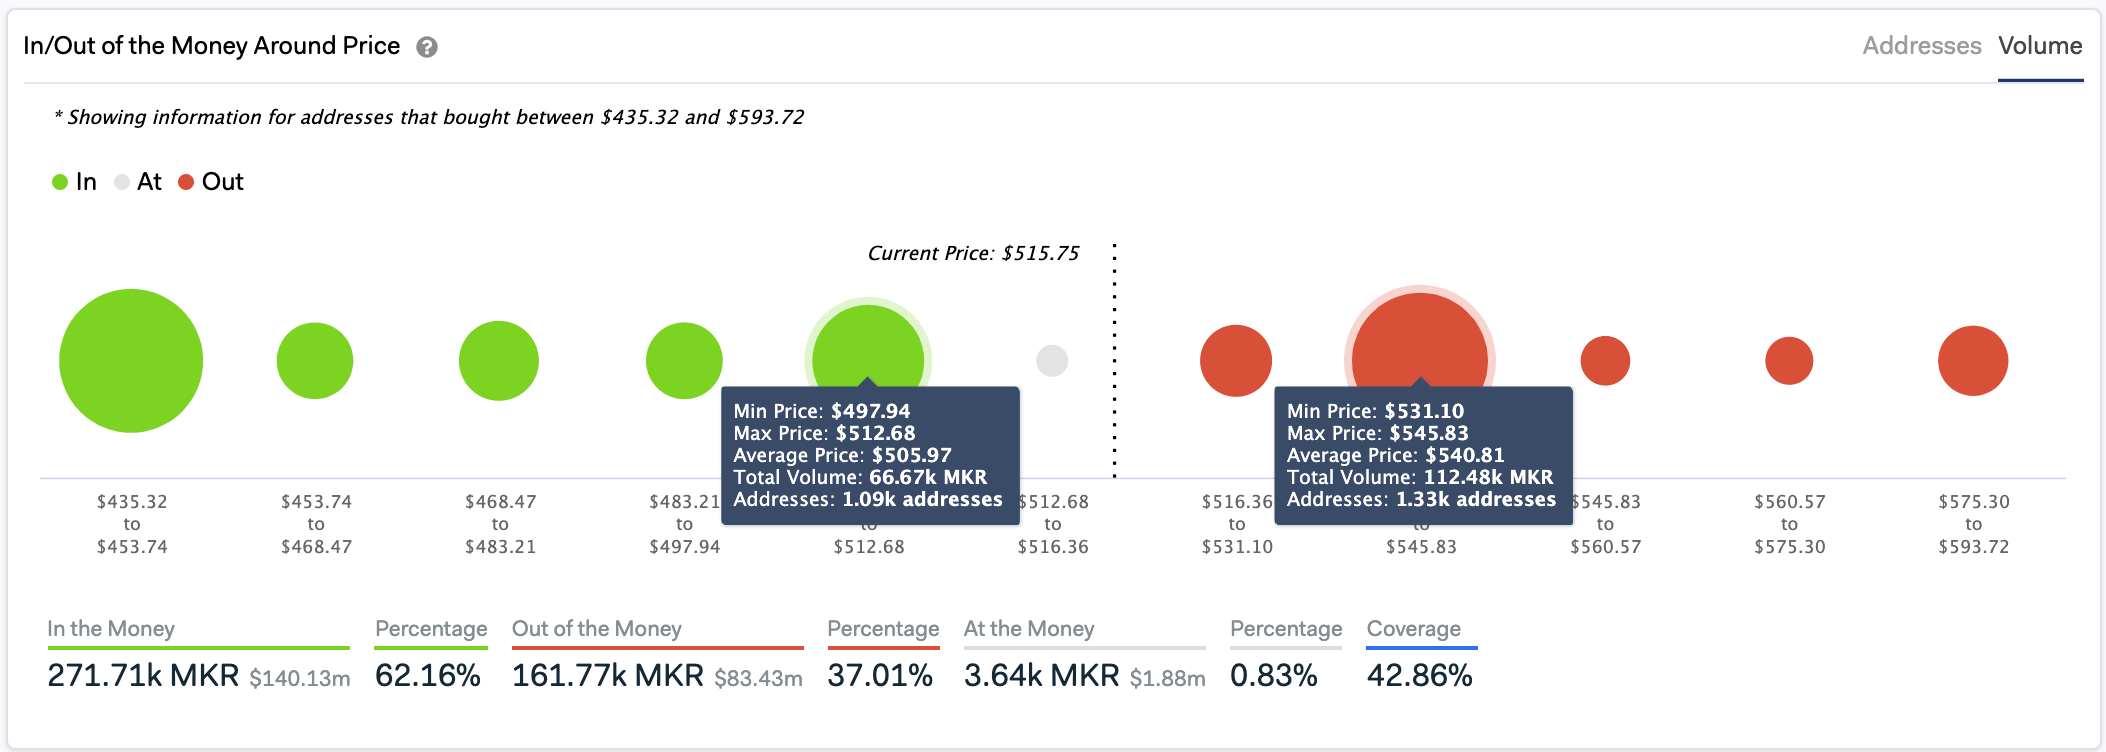Click the help question mark icon
This screenshot has width=2106, height=752.
427,47
